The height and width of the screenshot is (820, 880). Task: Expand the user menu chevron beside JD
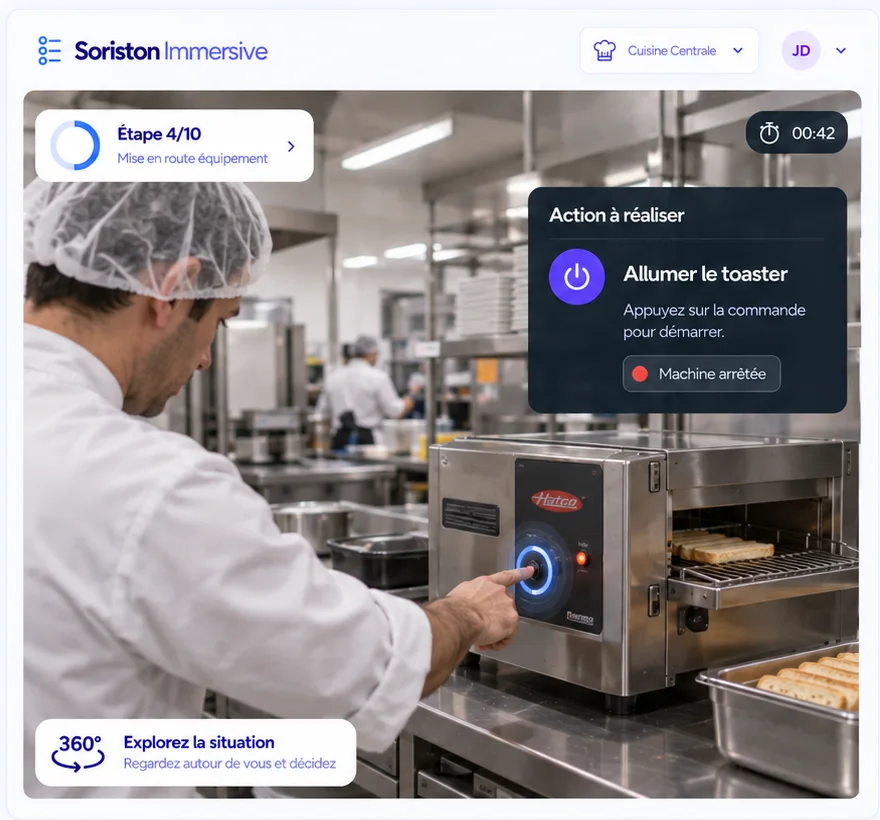point(841,51)
